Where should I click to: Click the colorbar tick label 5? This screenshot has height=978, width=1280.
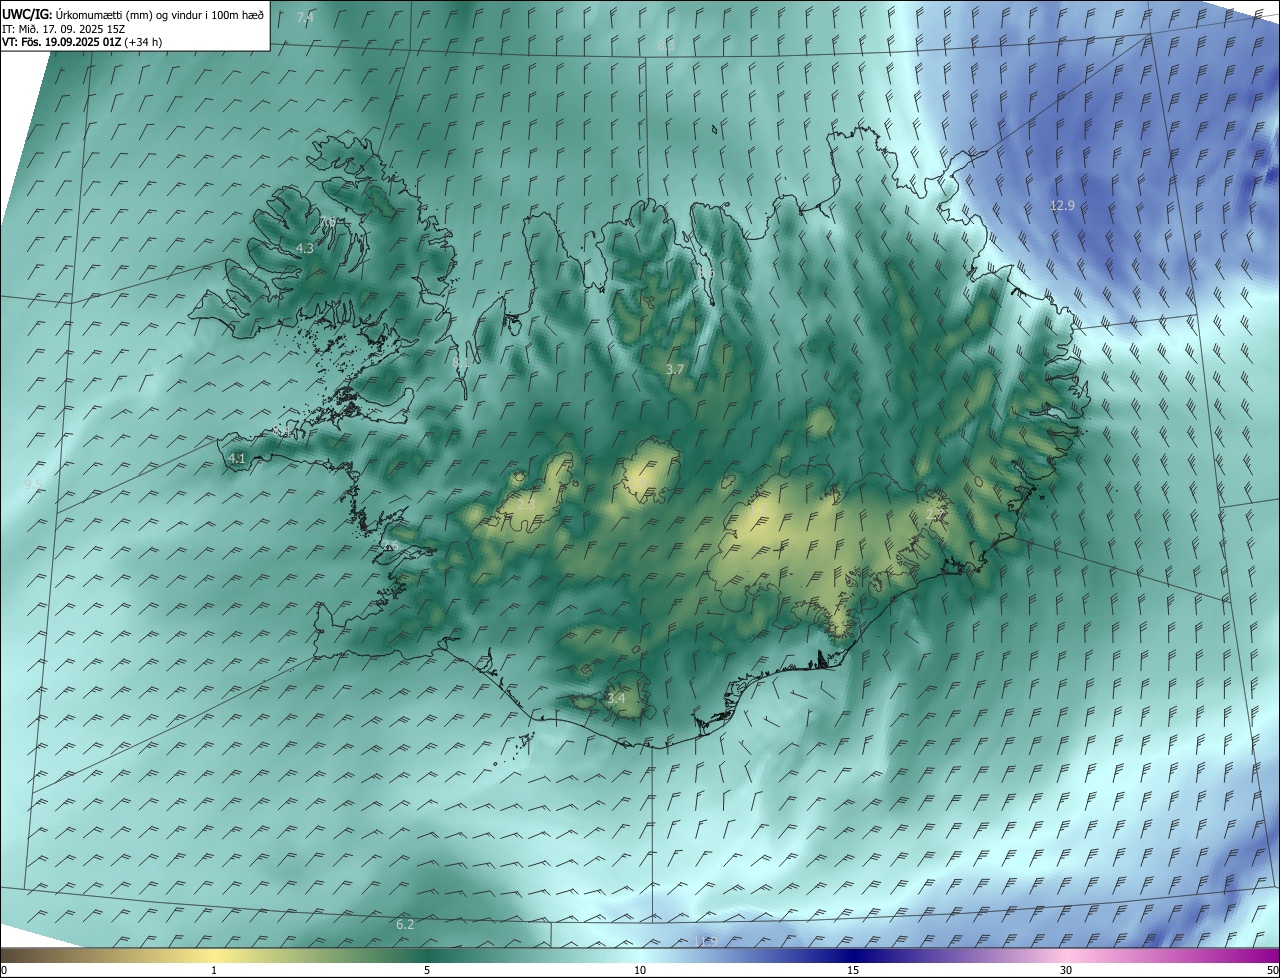pos(427,970)
